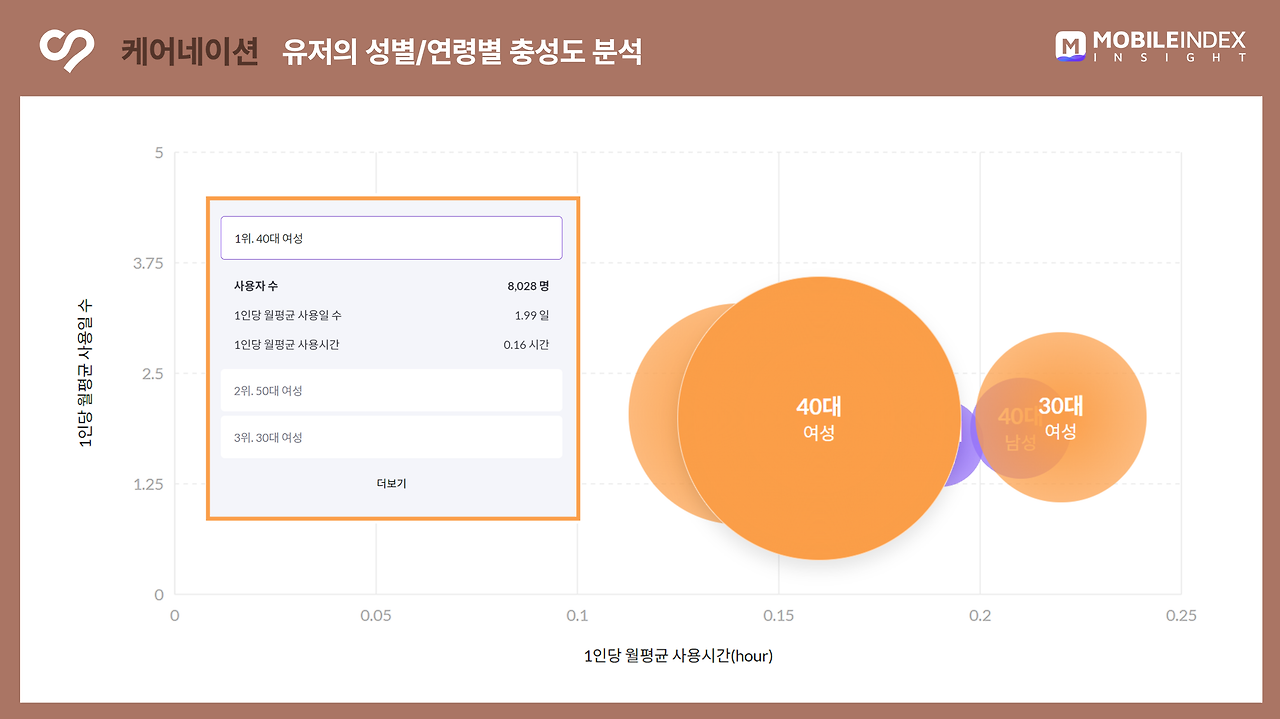
Task: Click the x-axis tick 0.25
Action: tap(1181, 616)
